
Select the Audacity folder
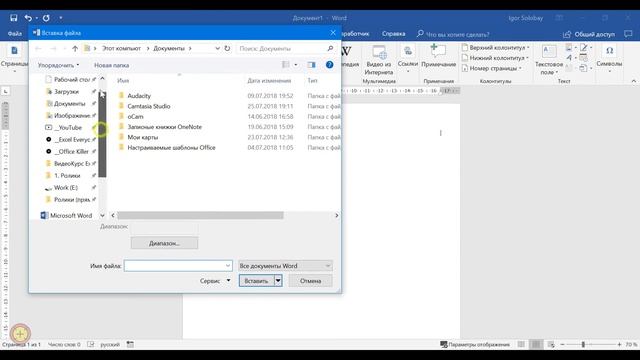(x=139, y=96)
